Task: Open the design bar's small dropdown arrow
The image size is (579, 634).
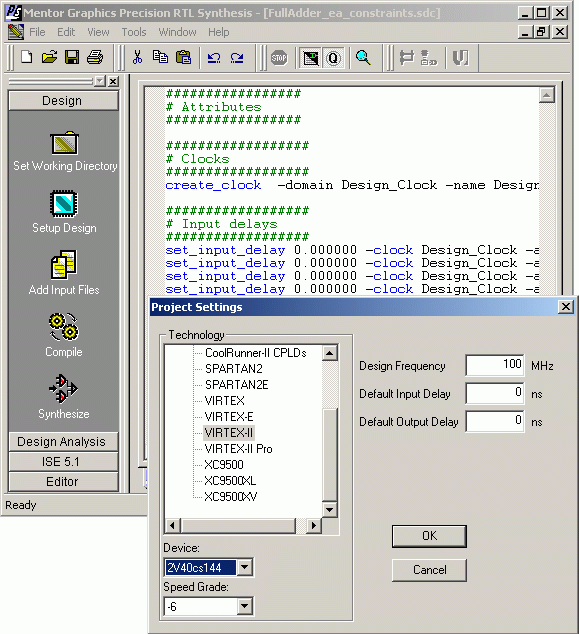Action: coord(99,81)
